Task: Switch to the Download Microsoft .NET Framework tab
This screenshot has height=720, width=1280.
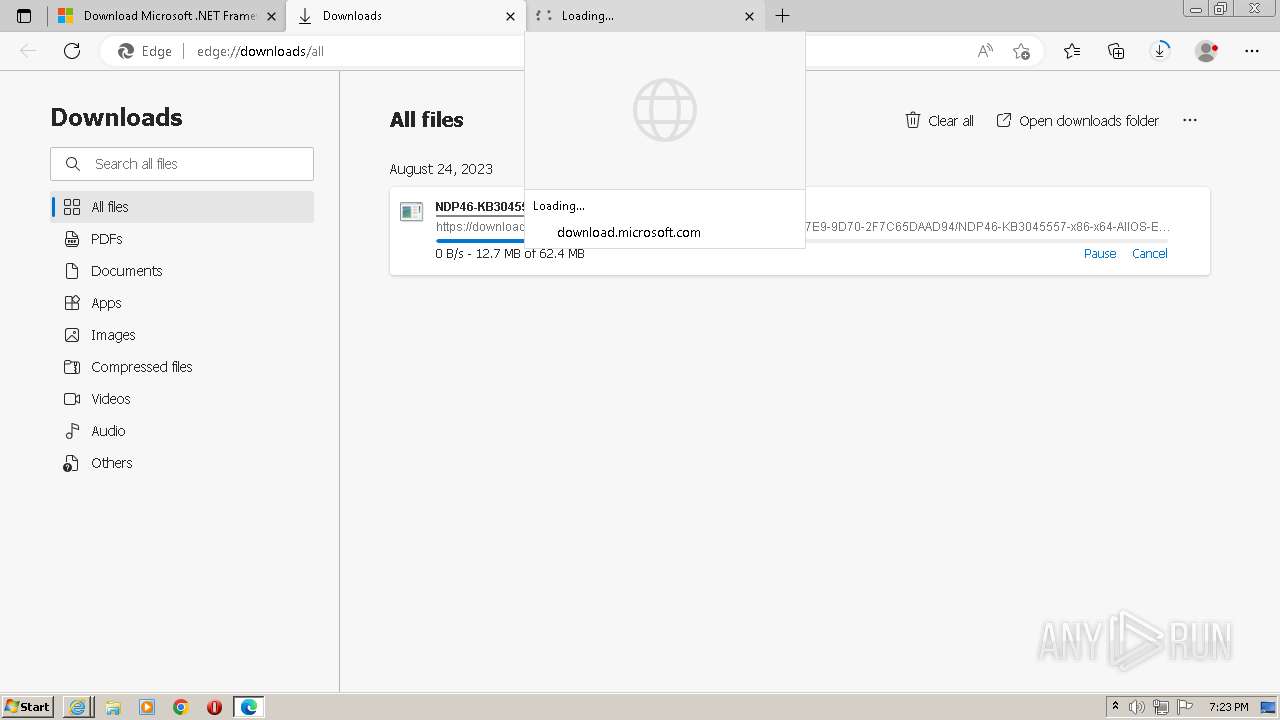Action: coord(167,16)
